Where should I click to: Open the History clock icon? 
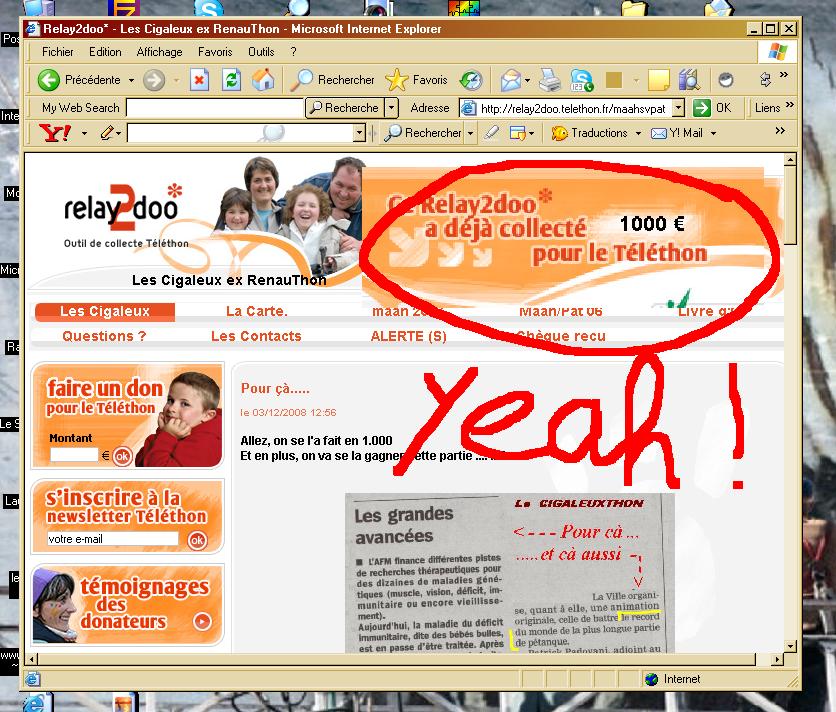coord(471,80)
